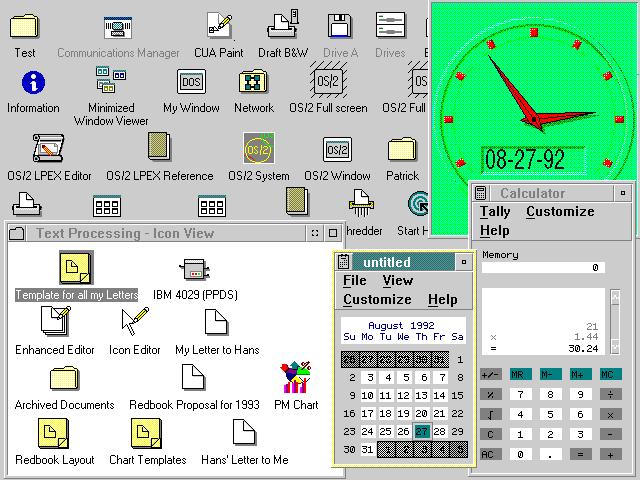
Task: Open the OS/2 System icon
Action: click(258, 148)
